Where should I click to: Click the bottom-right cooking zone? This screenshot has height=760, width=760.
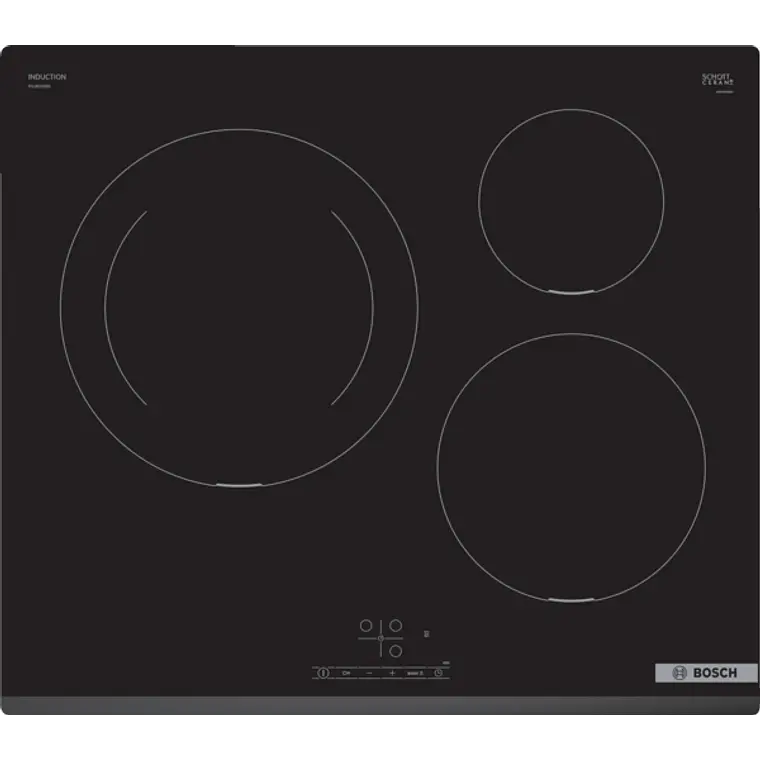coord(571,468)
